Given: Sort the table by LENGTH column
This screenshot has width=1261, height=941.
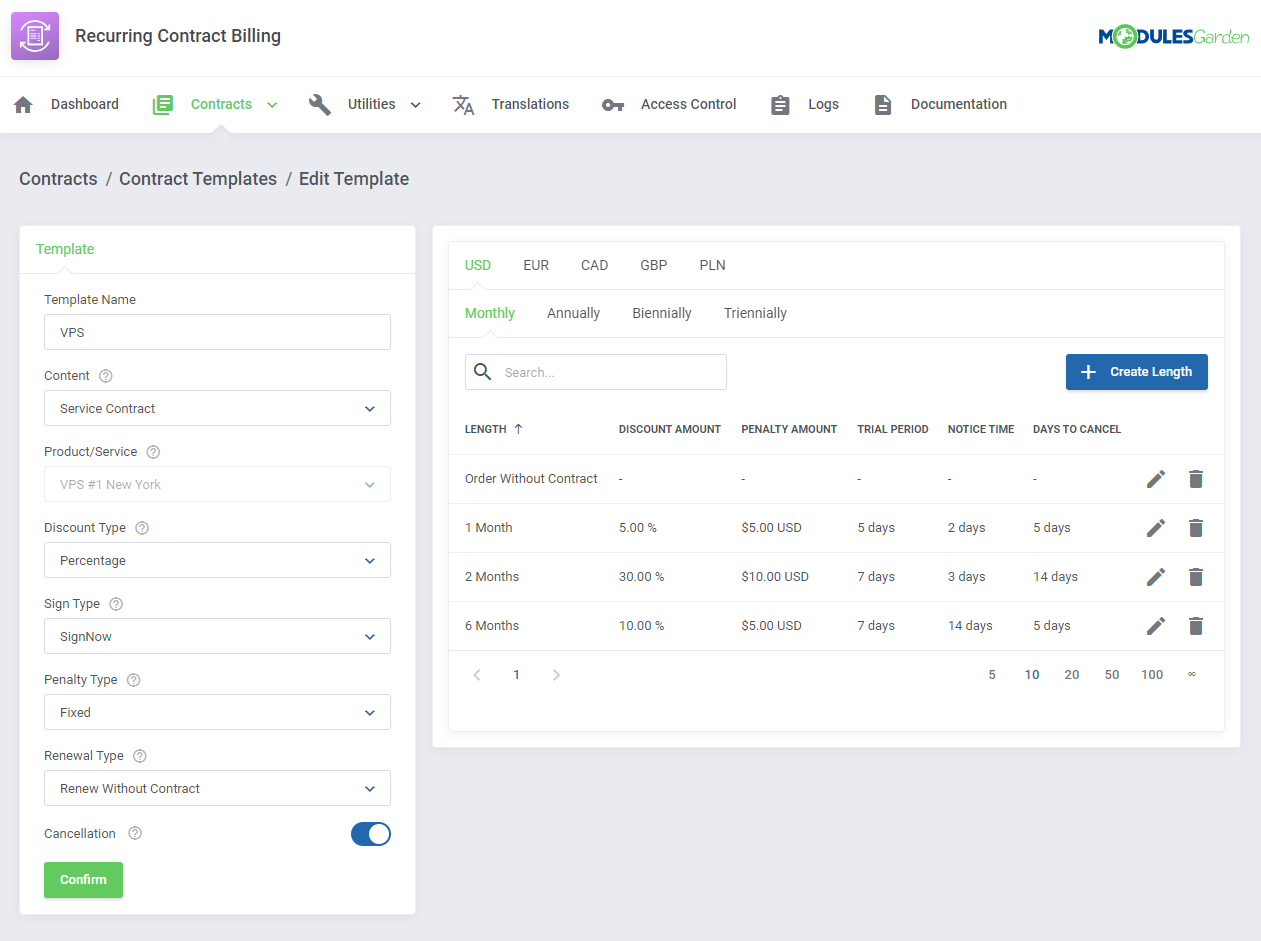Looking at the screenshot, I should [x=493, y=429].
